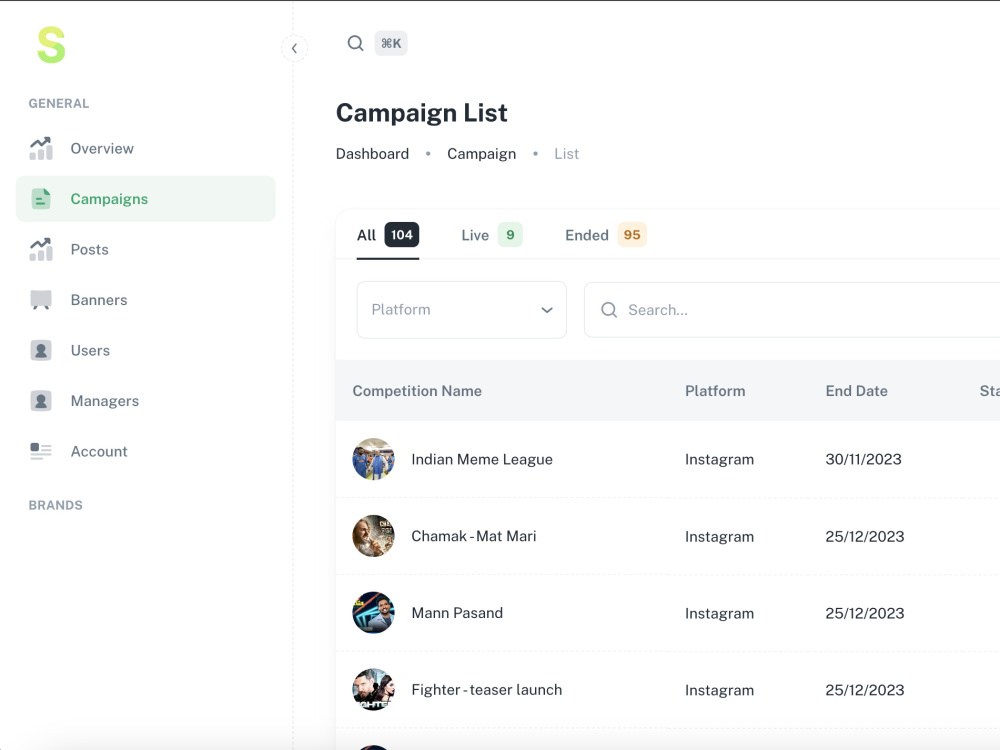Select Fighter - teaser launch campaign name
Viewport: 1000px width, 750px height.
pyautogui.click(x=487, y=690)
